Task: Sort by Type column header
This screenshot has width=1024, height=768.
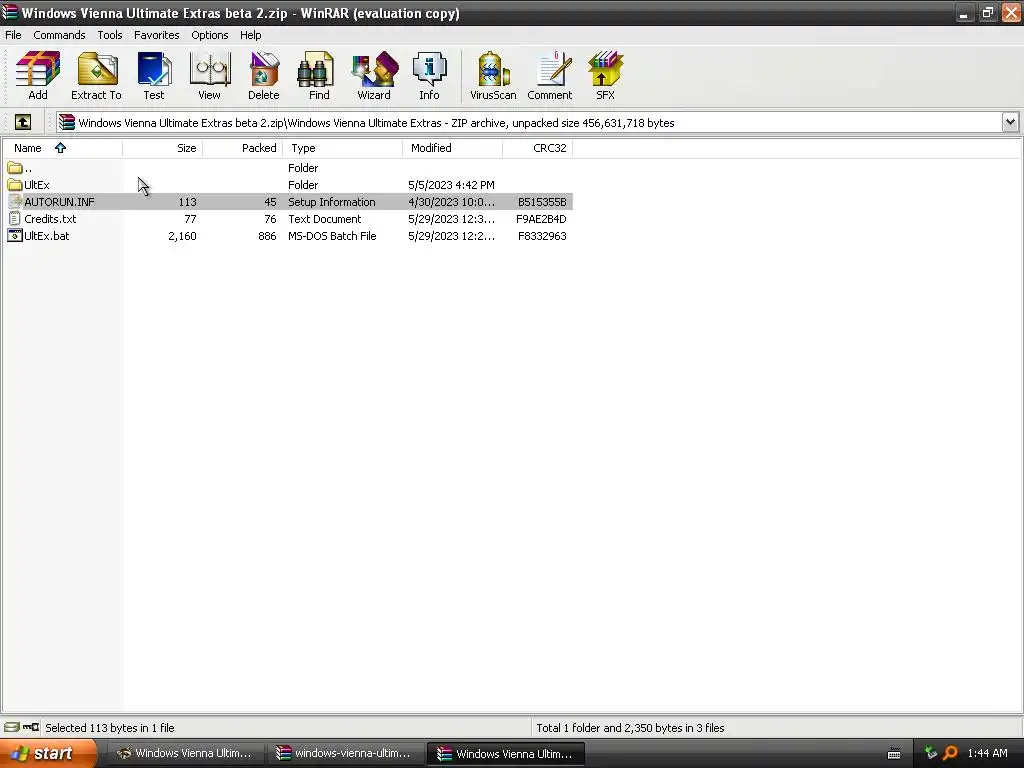Action: (343, 148)
